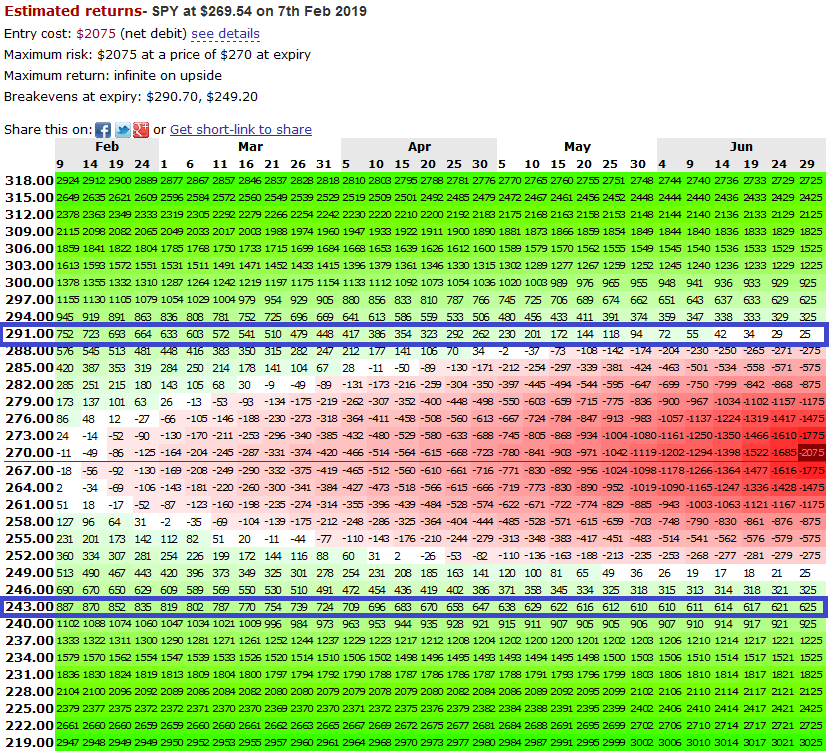Screen dimensions: 829x755
Task: Share on Facebook via its icon
Action: (103, 130)
